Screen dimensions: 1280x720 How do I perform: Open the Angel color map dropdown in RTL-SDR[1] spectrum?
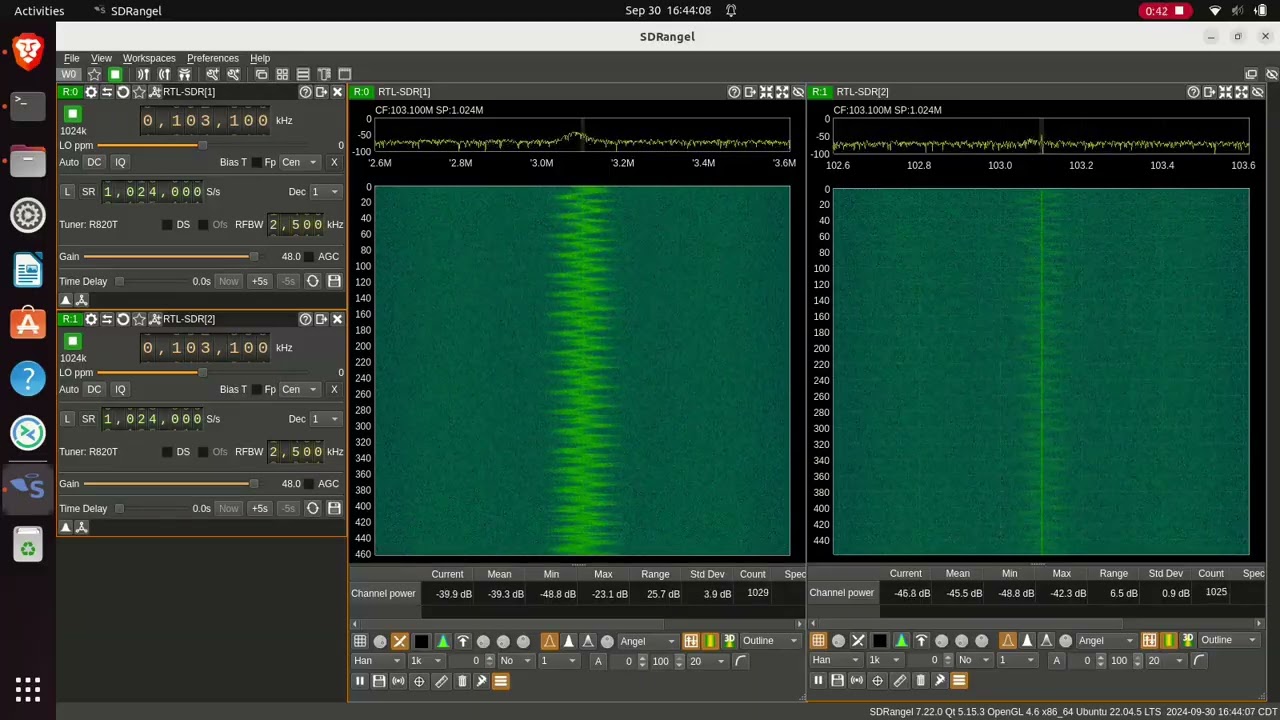coord(648,641)
